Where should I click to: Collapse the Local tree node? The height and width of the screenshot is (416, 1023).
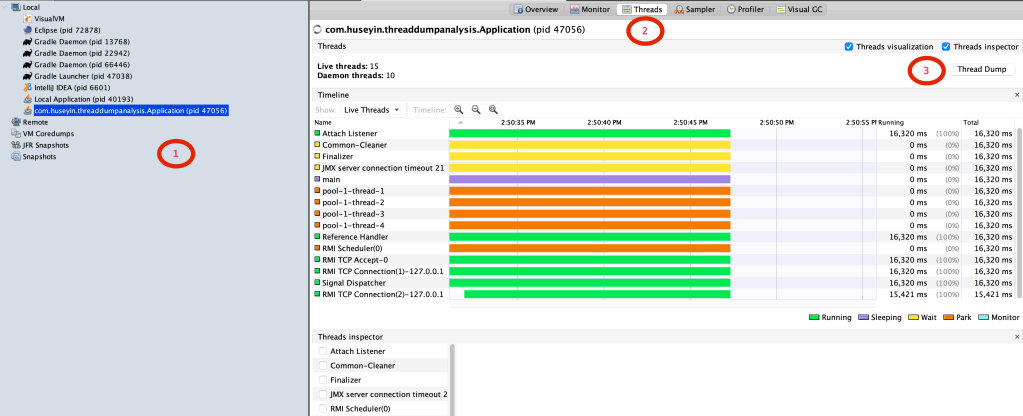point(6,7)
